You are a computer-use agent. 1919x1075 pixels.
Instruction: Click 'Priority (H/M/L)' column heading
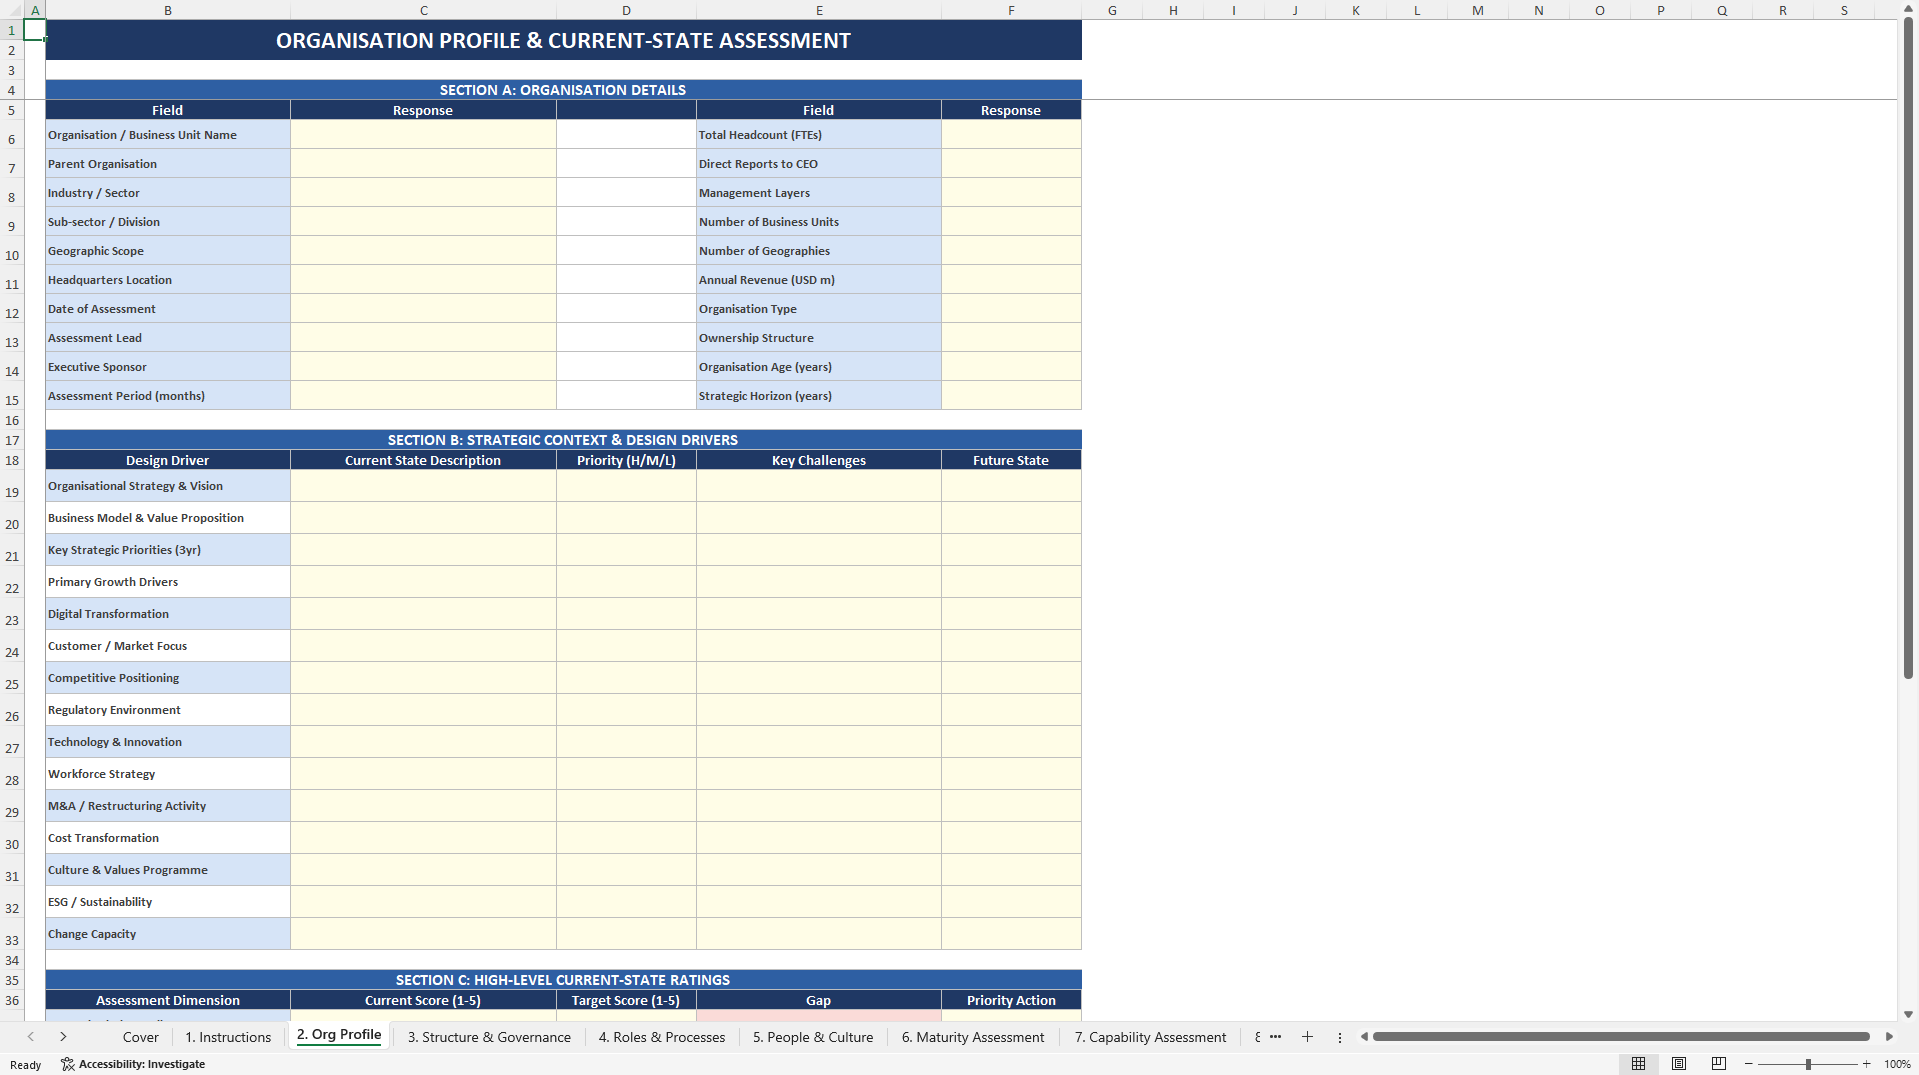click(x=626, y=460)
